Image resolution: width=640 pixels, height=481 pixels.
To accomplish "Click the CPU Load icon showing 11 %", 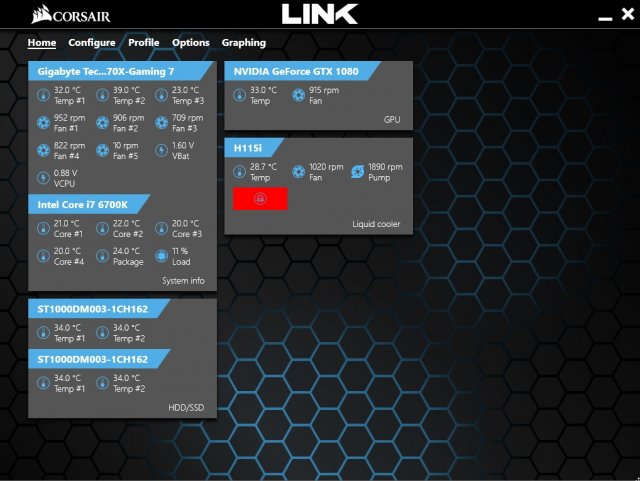I will click(x=161, y=256).
